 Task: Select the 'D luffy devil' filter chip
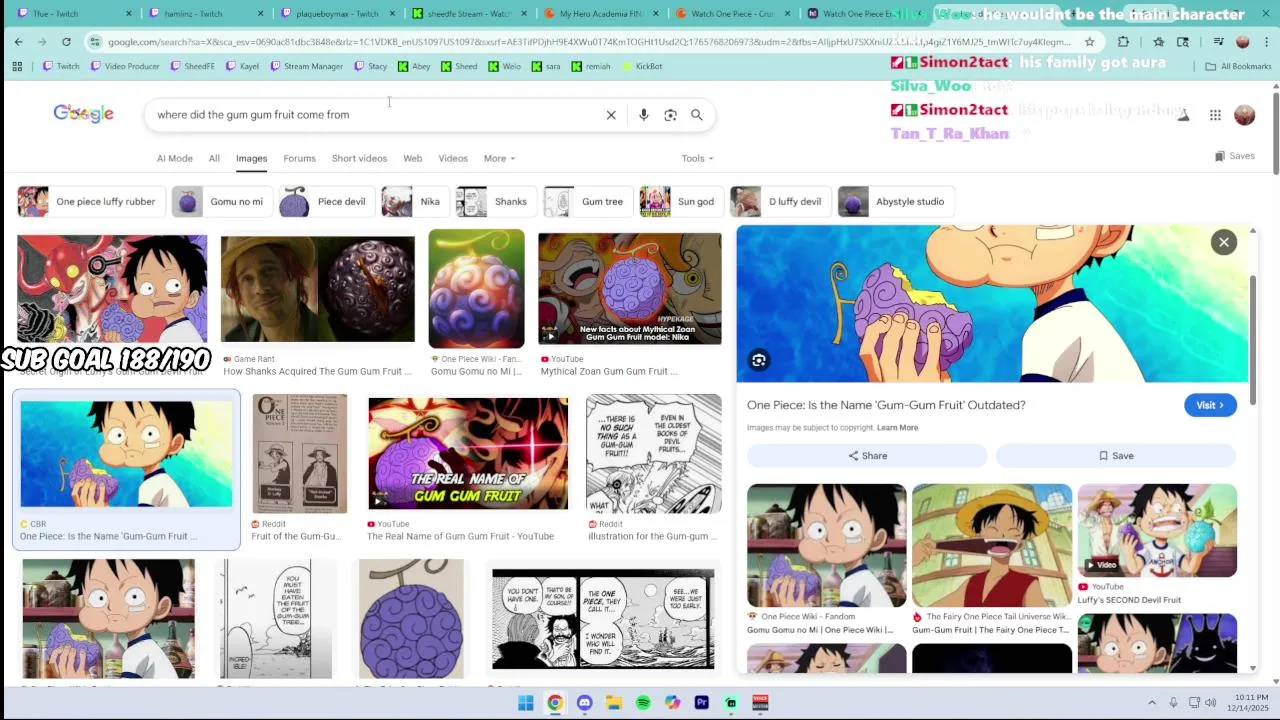click(x=780, y=201)
